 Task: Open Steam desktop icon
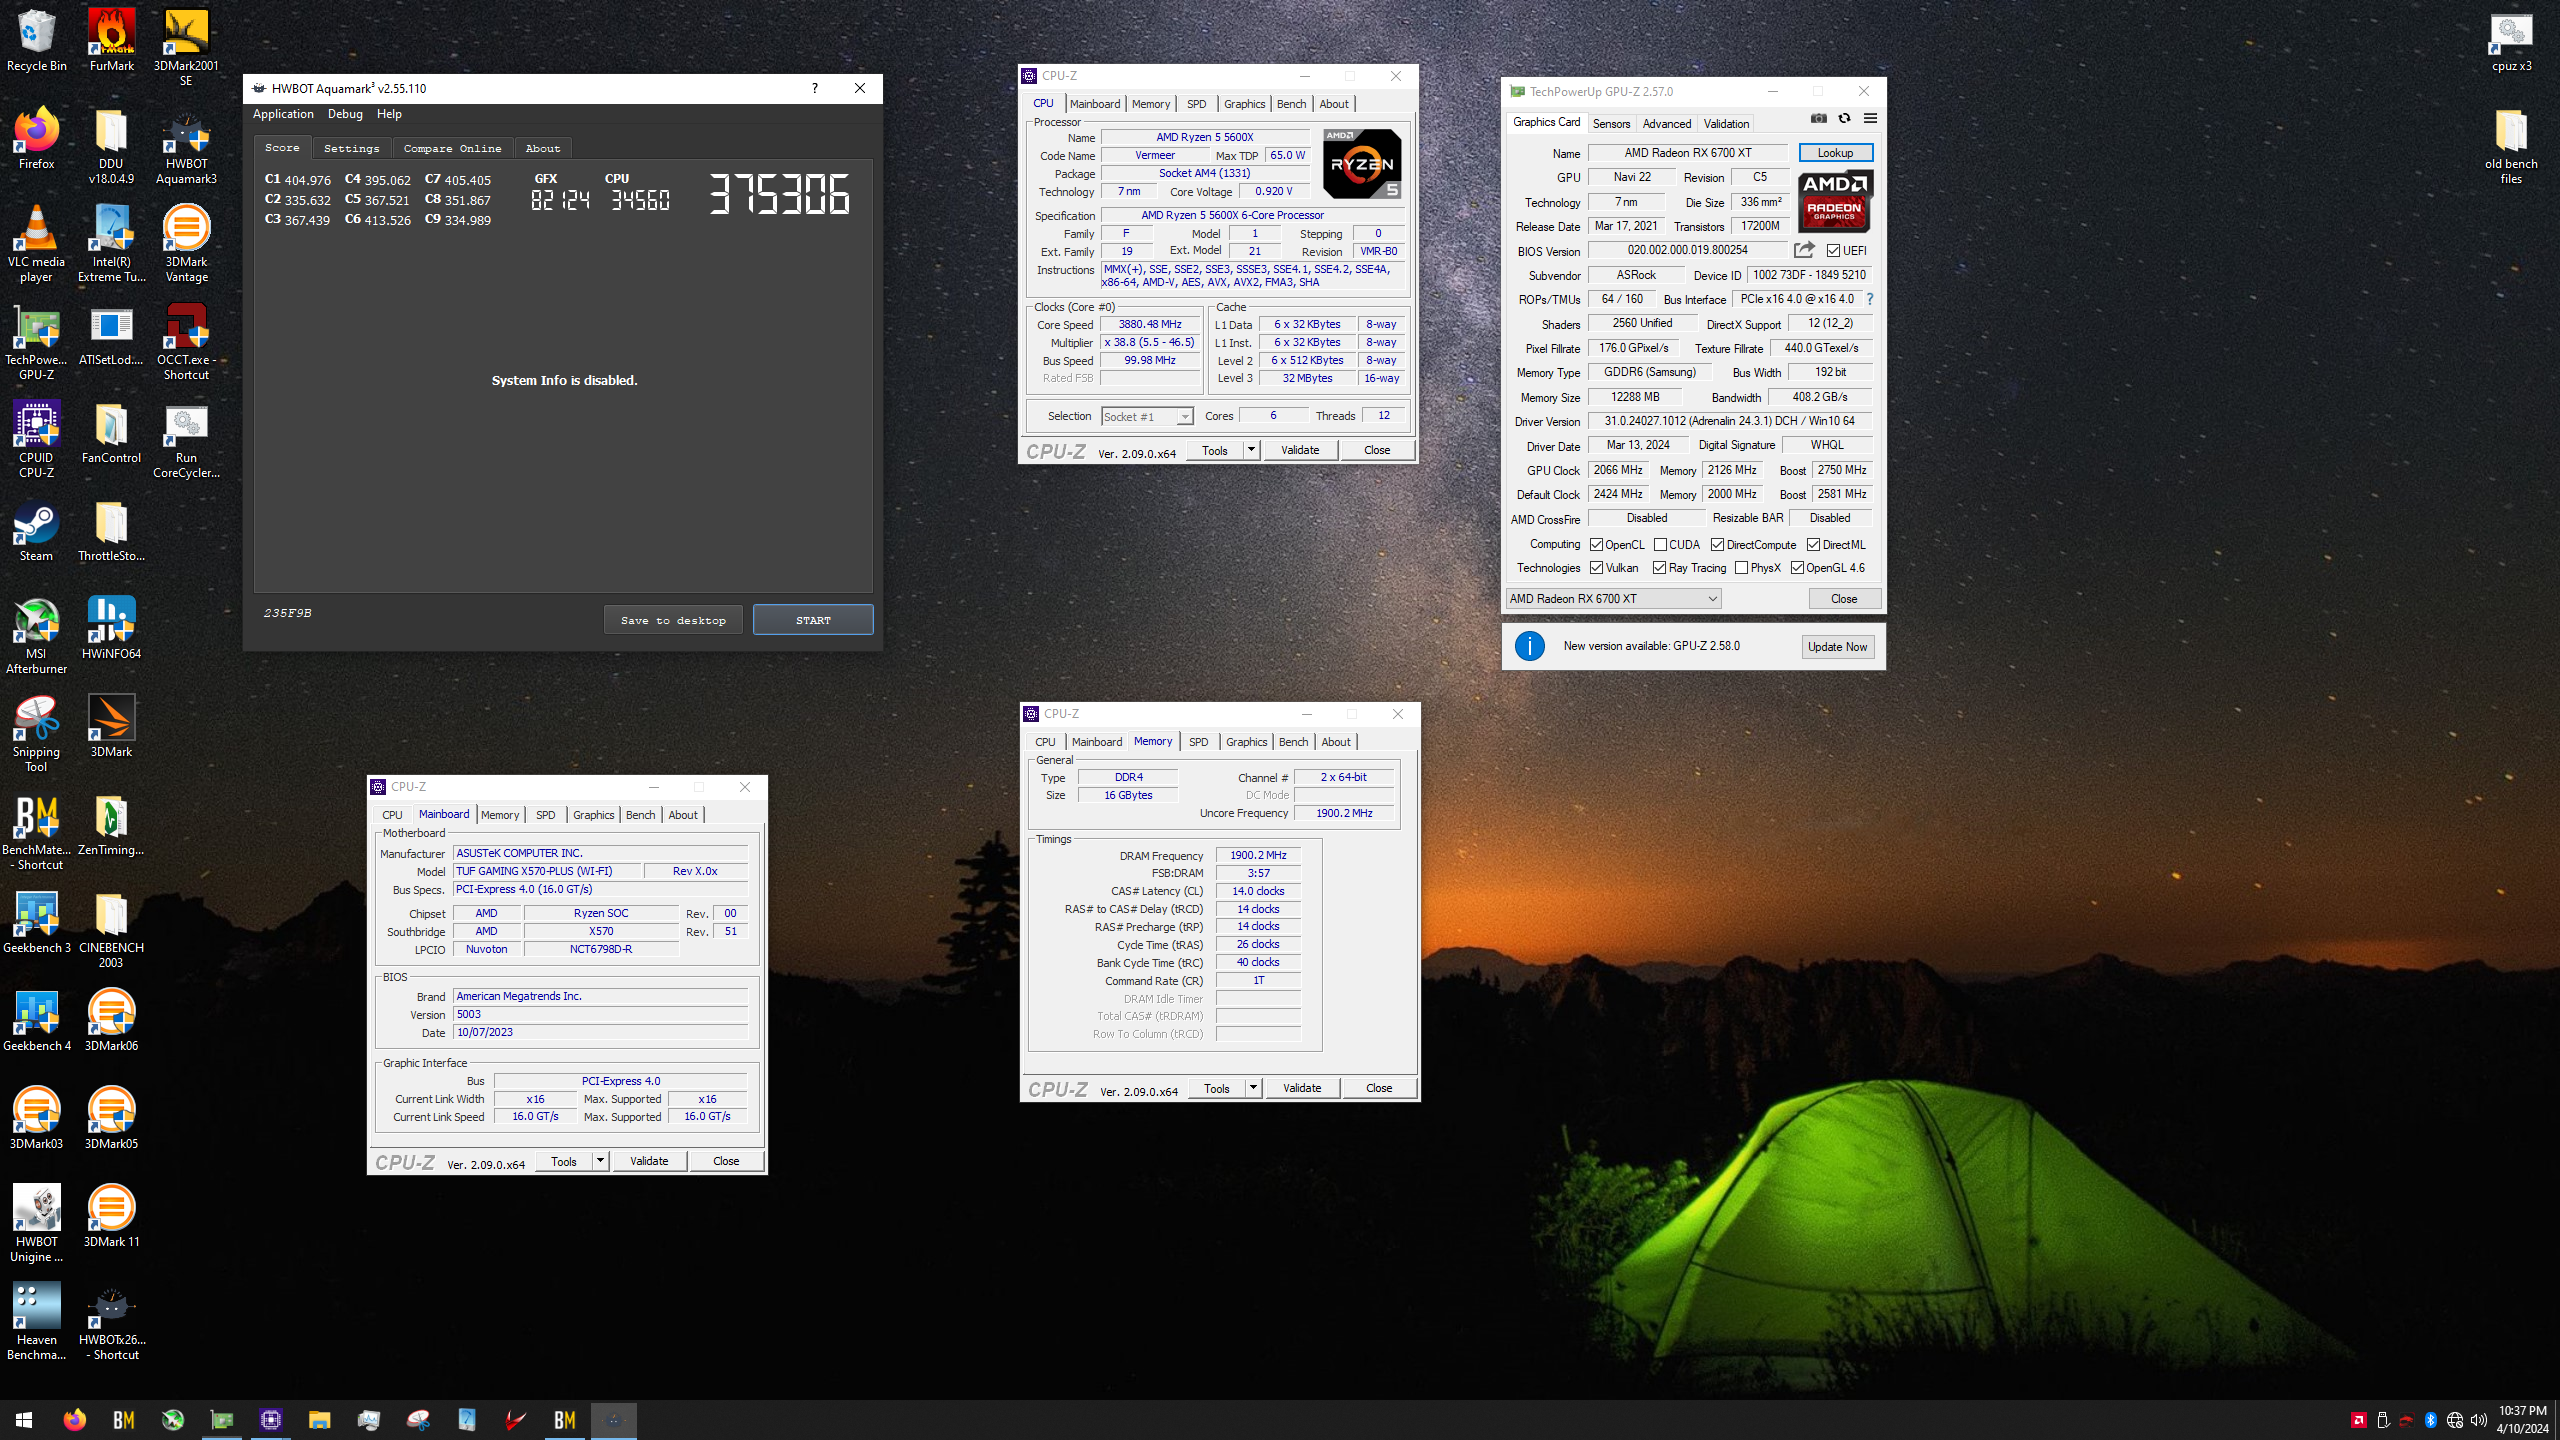click(x=36, y=531)
